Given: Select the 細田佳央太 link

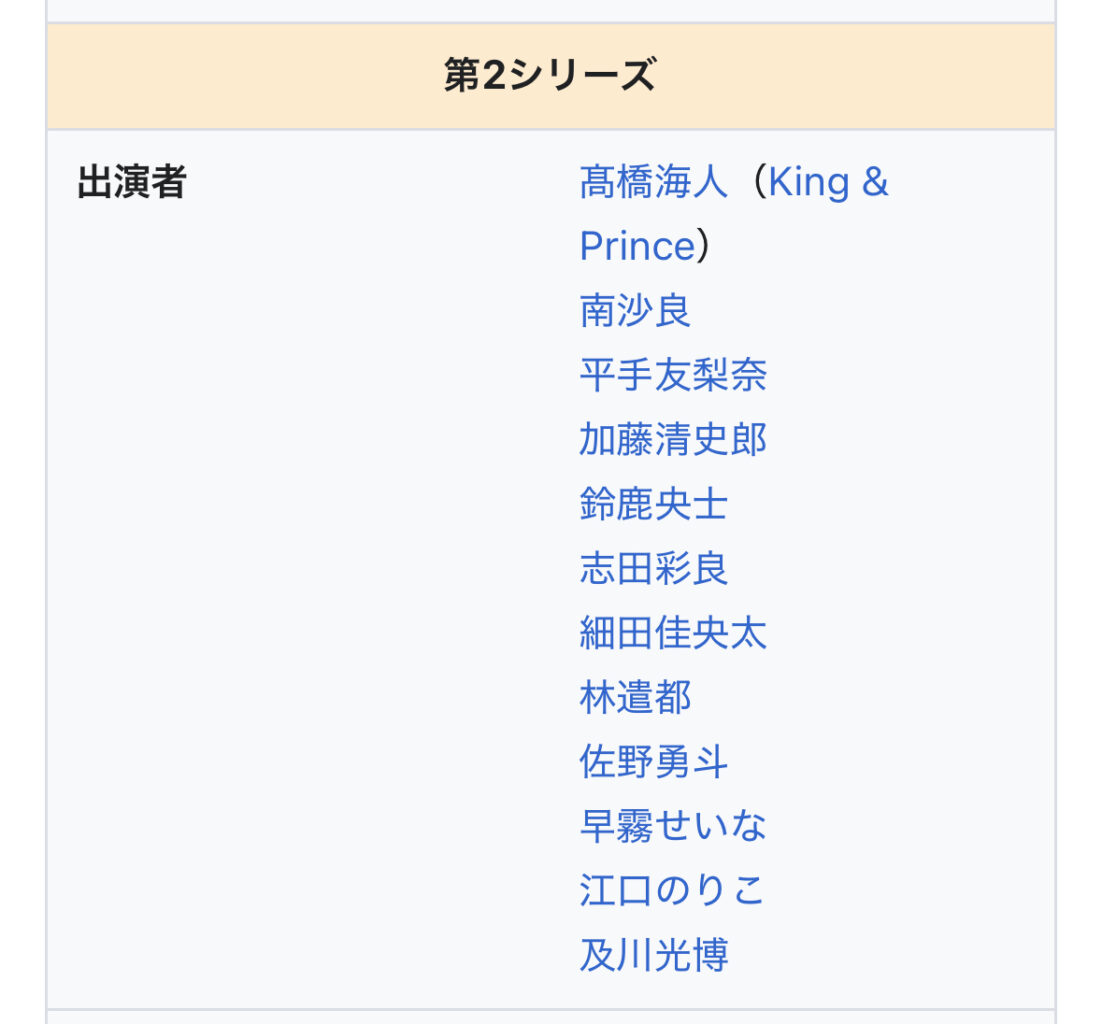Looking at the screenshot, I should 673,633.
